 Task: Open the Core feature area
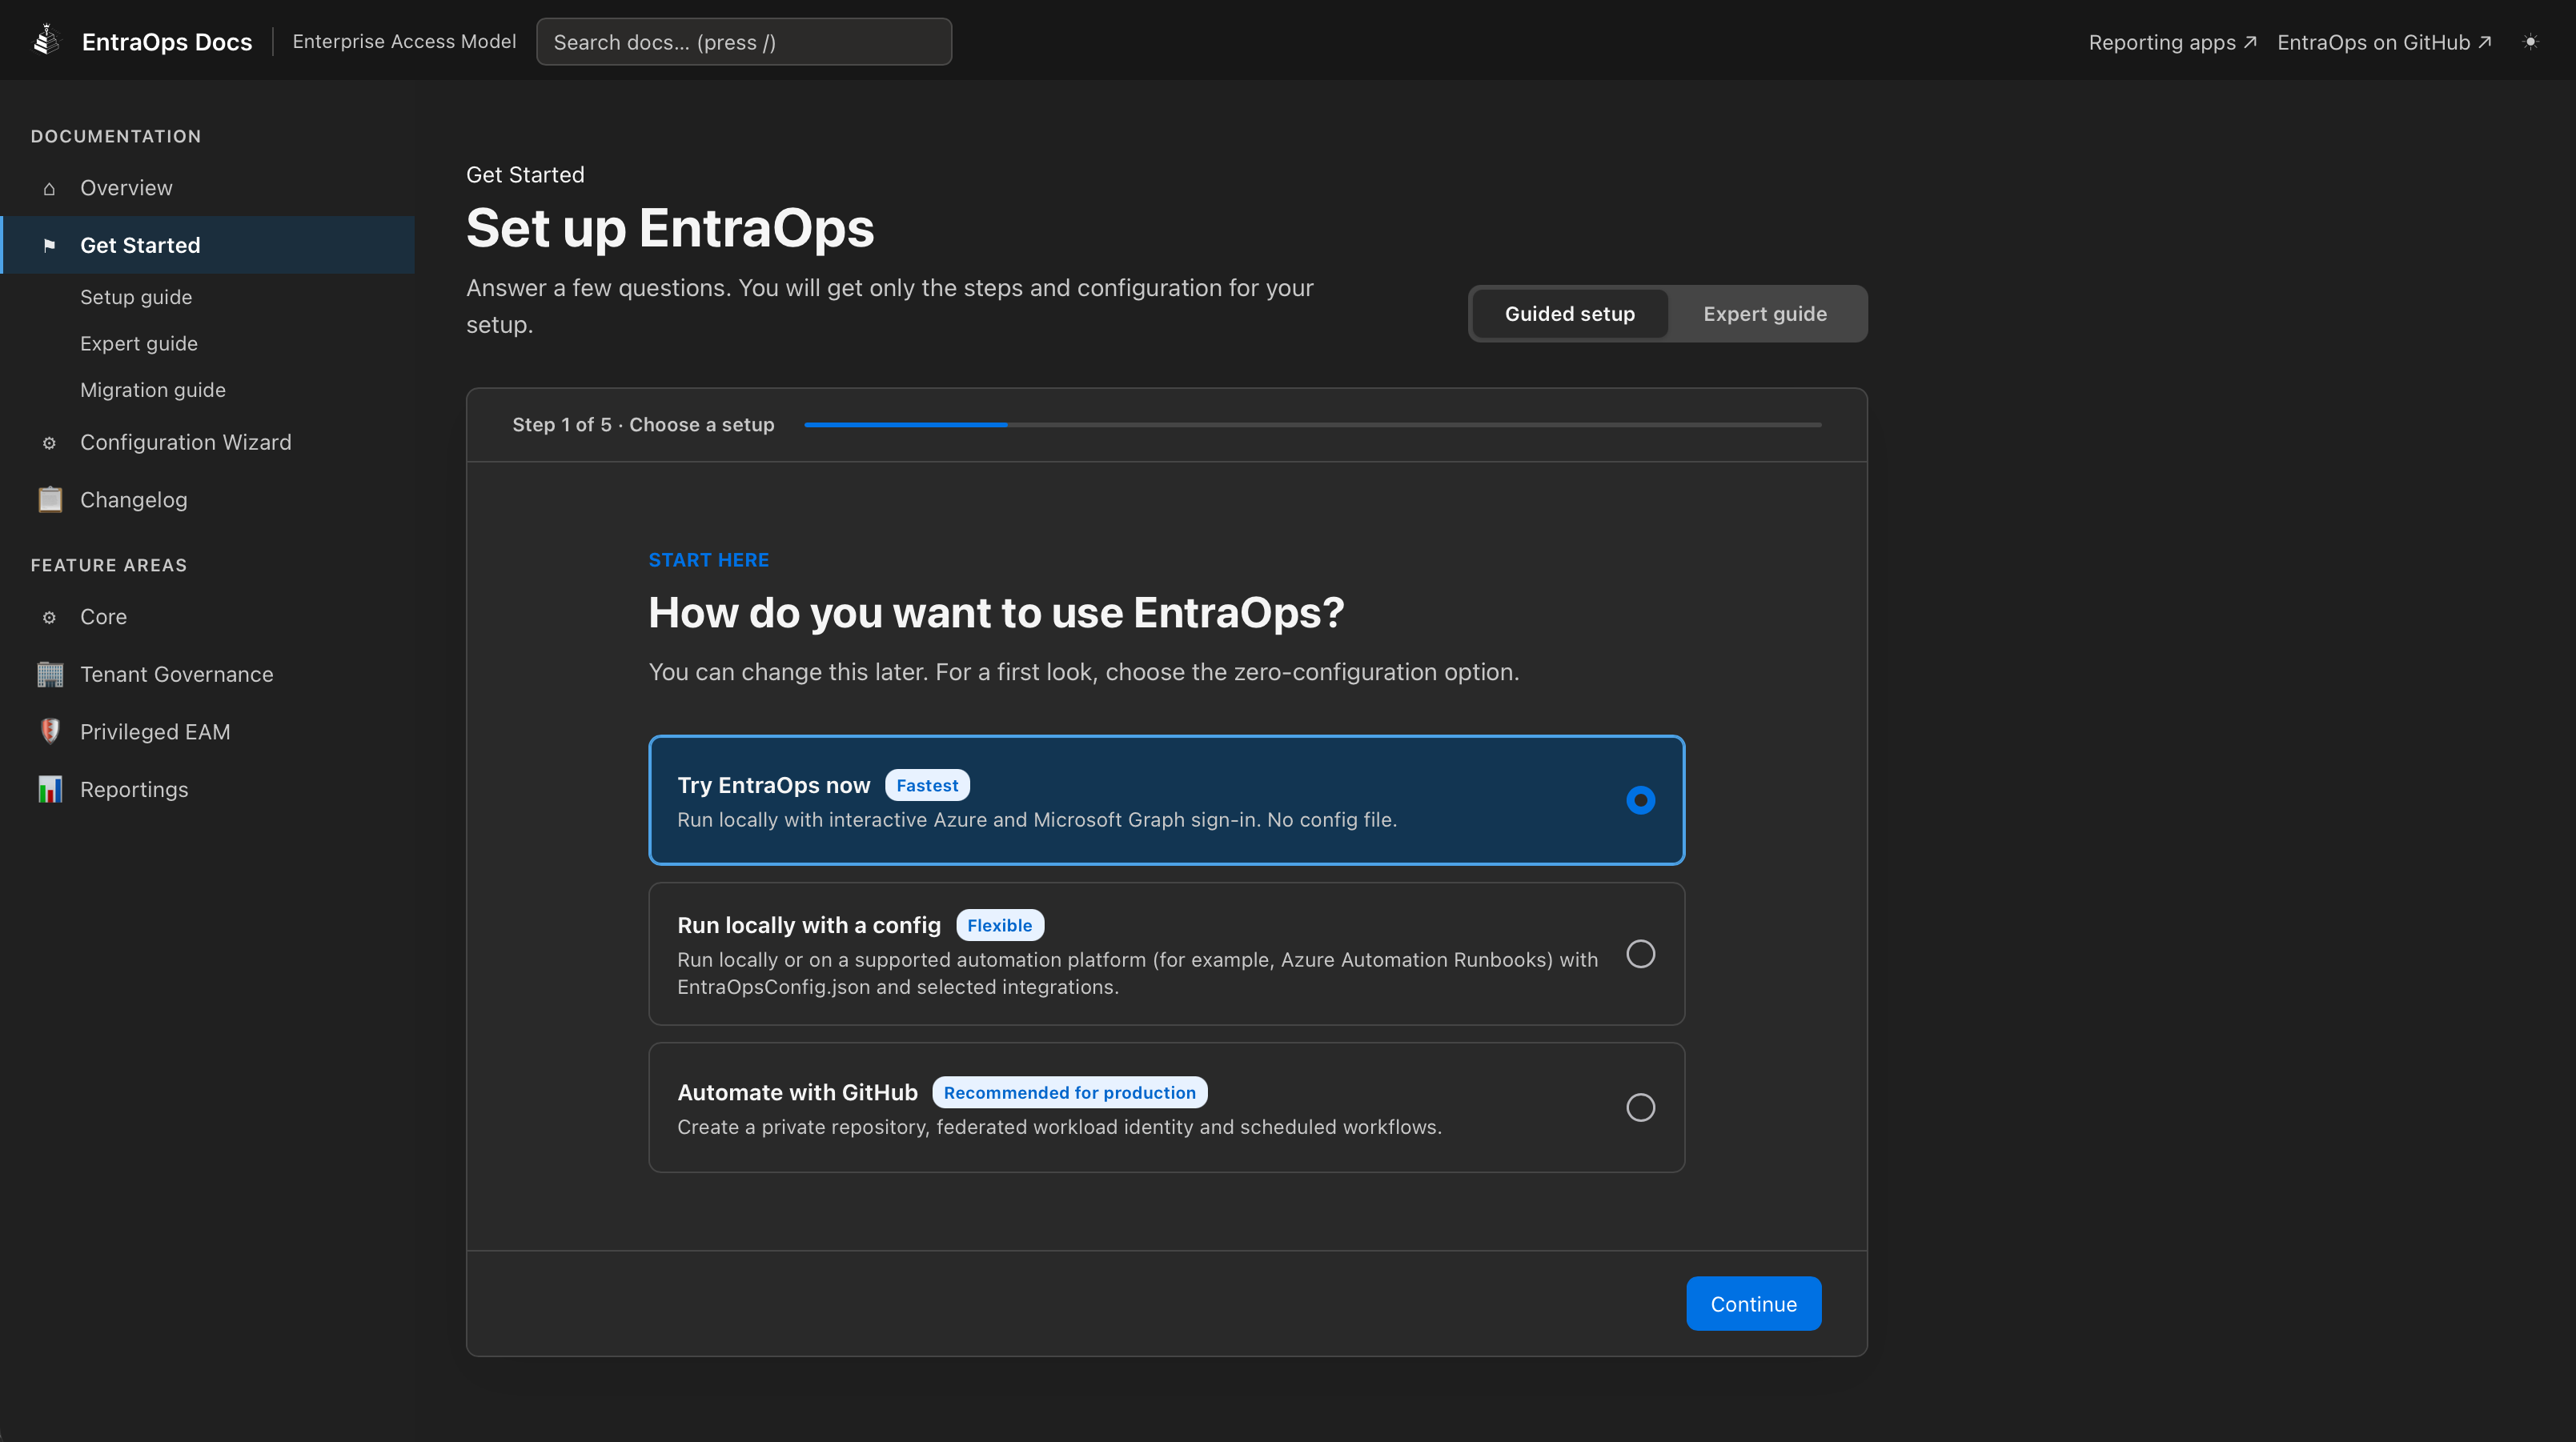[x=207, y=617]
